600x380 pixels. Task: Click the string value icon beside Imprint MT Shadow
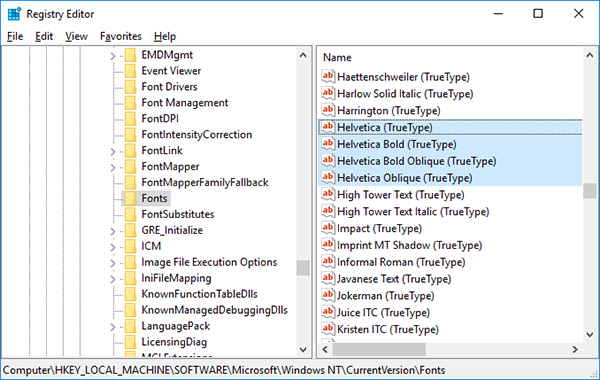(328, 245)
